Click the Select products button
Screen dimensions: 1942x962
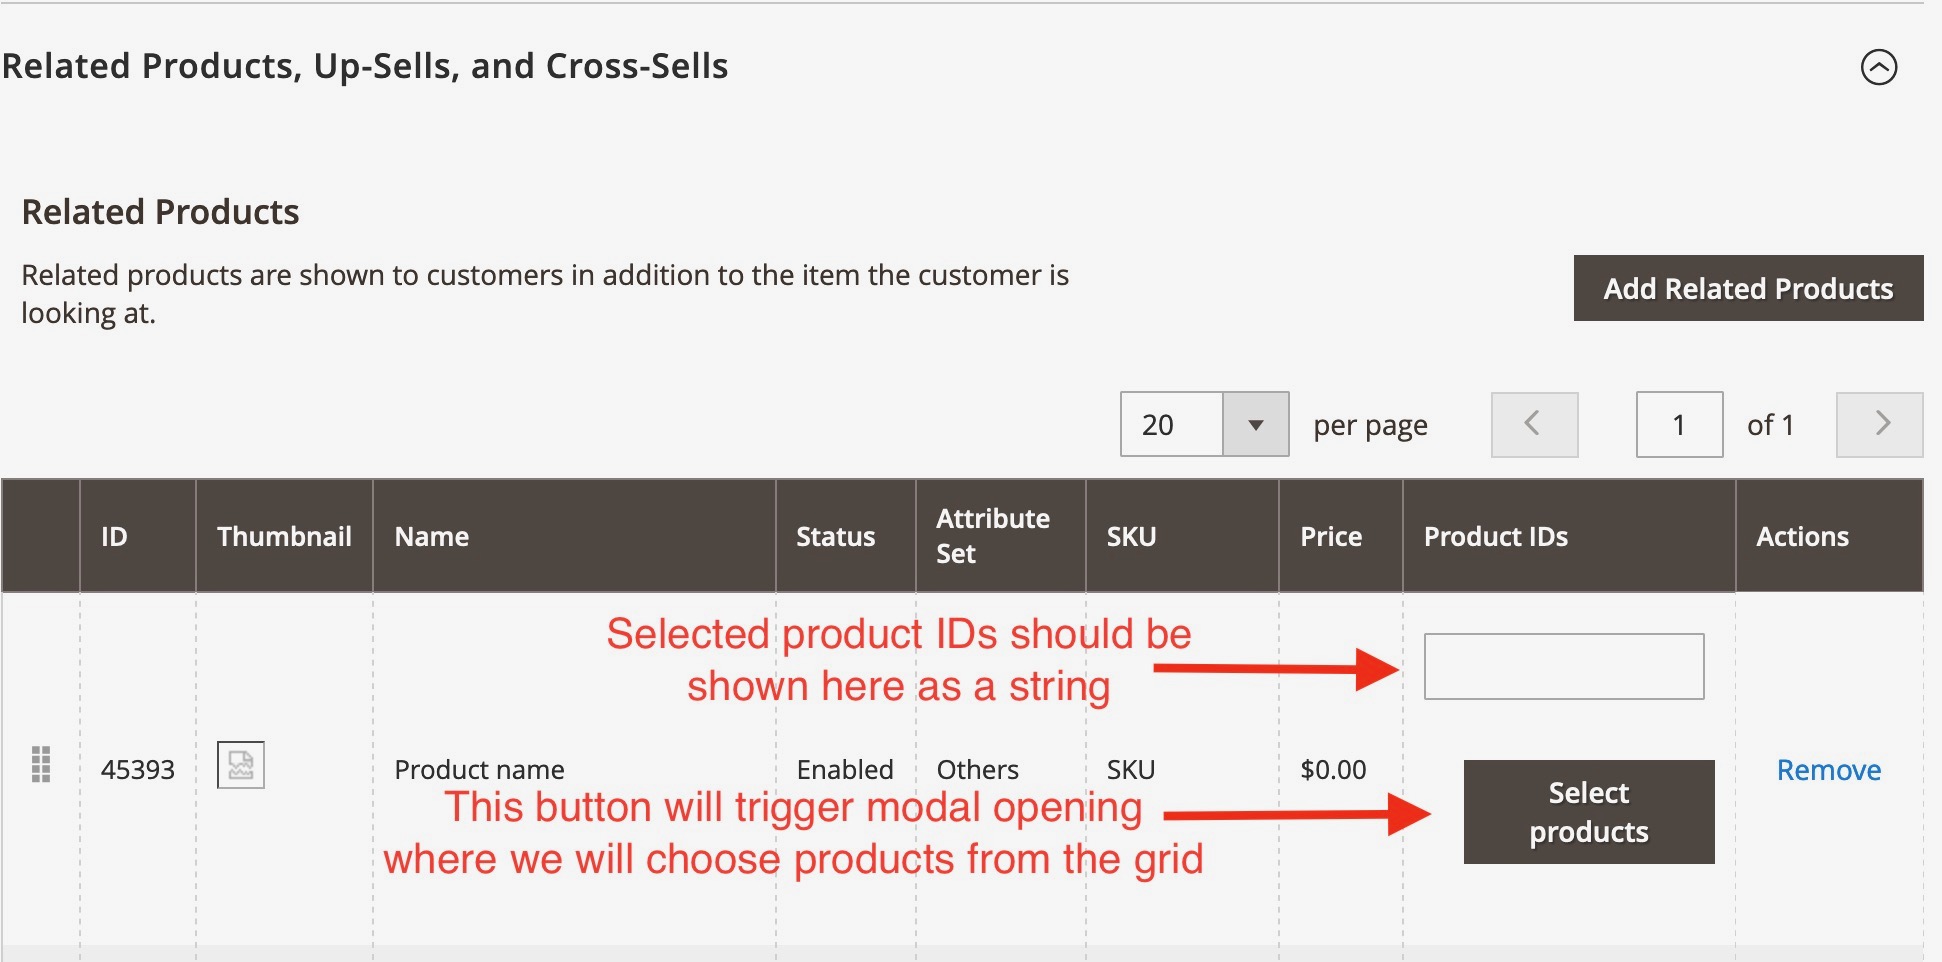[1588, 812]
